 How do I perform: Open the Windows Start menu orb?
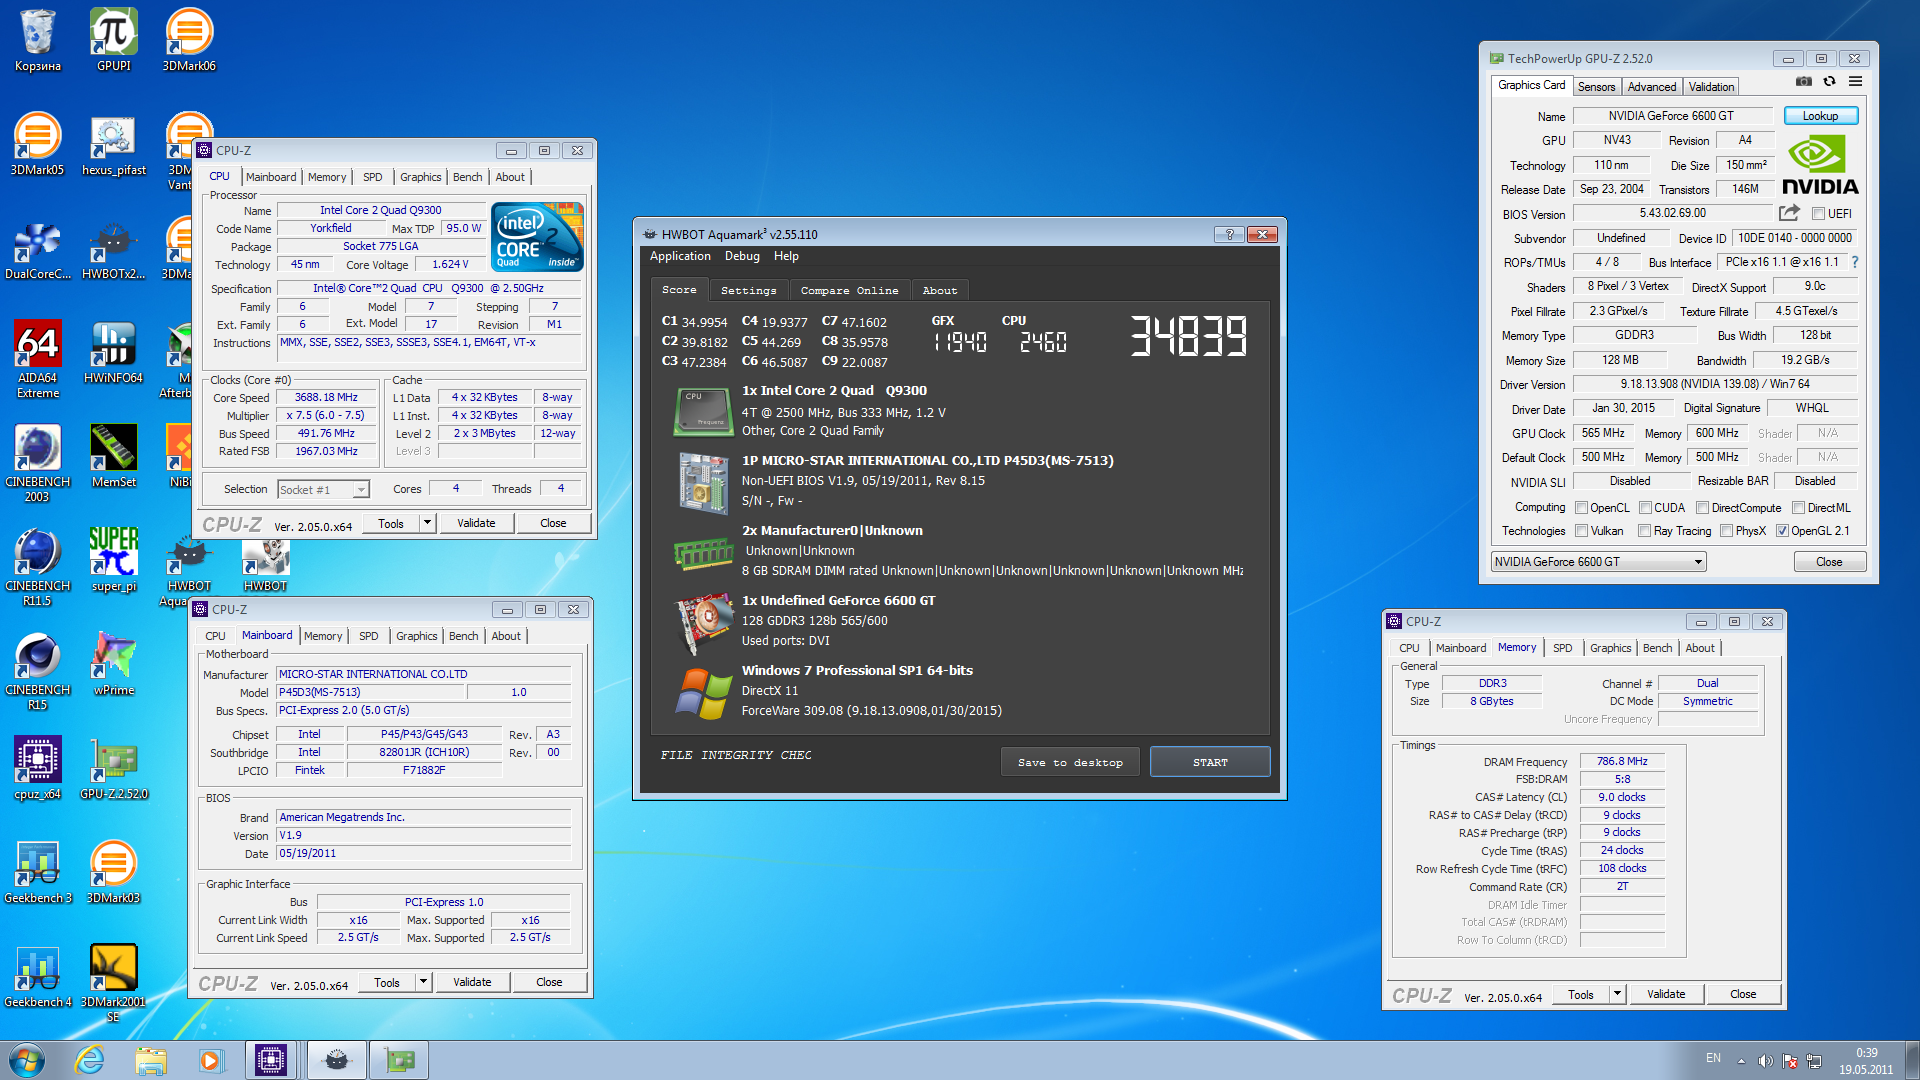point(27,1060)
